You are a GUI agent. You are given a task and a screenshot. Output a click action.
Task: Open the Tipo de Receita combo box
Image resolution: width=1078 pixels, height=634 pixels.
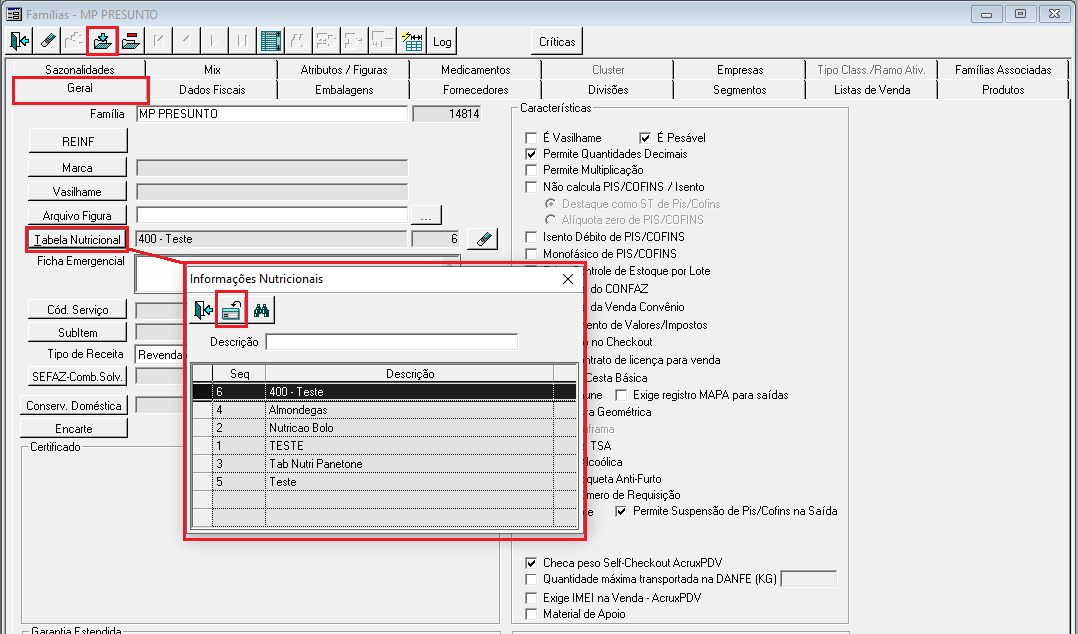(160, 355)
